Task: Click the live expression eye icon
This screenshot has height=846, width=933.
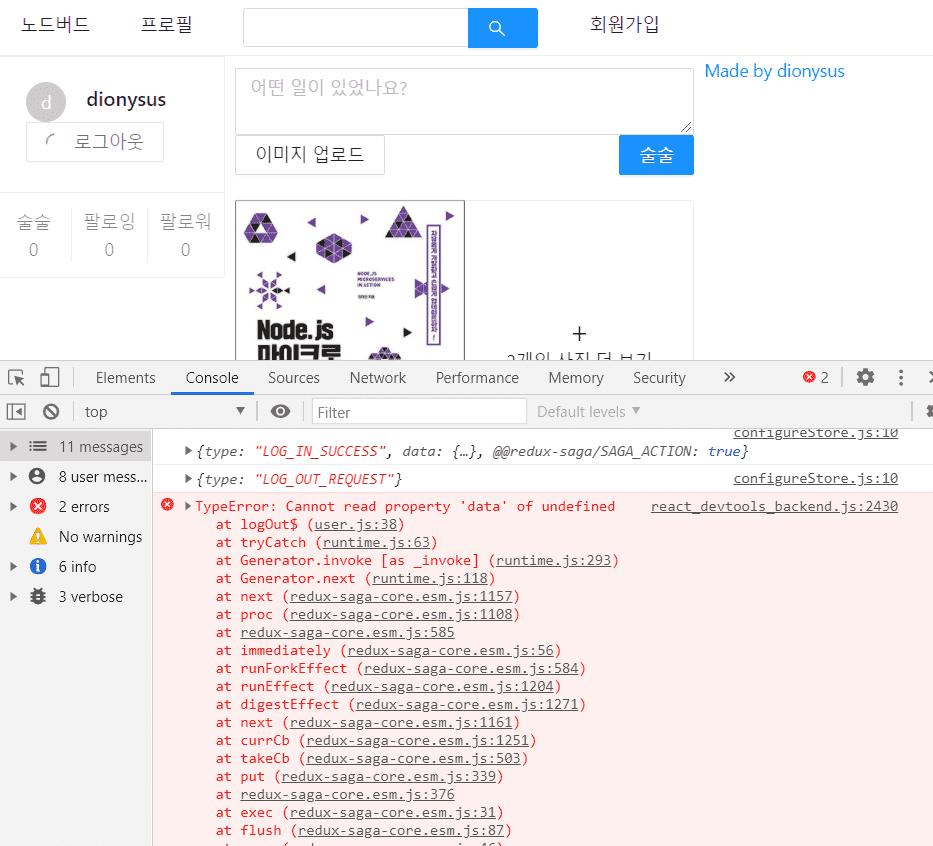Action: click(x=280, y=412)
